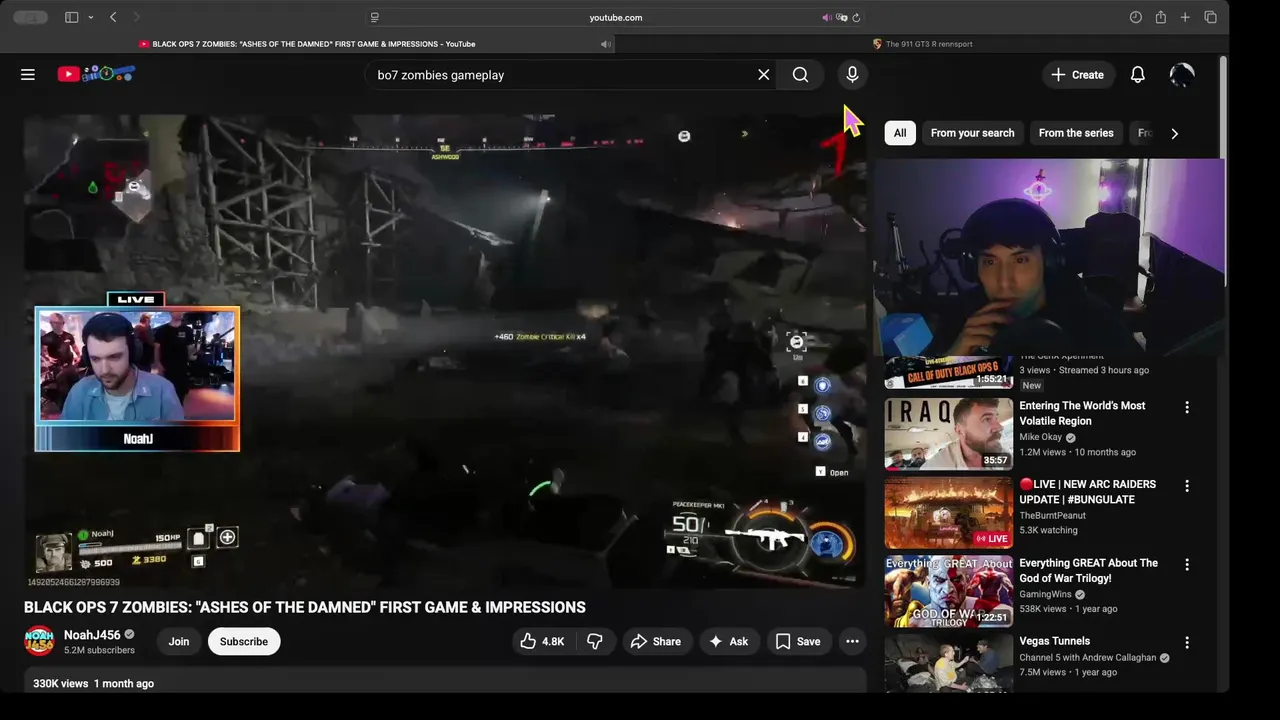Run search with the magnifier button
The image size is (1280, 720).
click(x=800, y=75)
